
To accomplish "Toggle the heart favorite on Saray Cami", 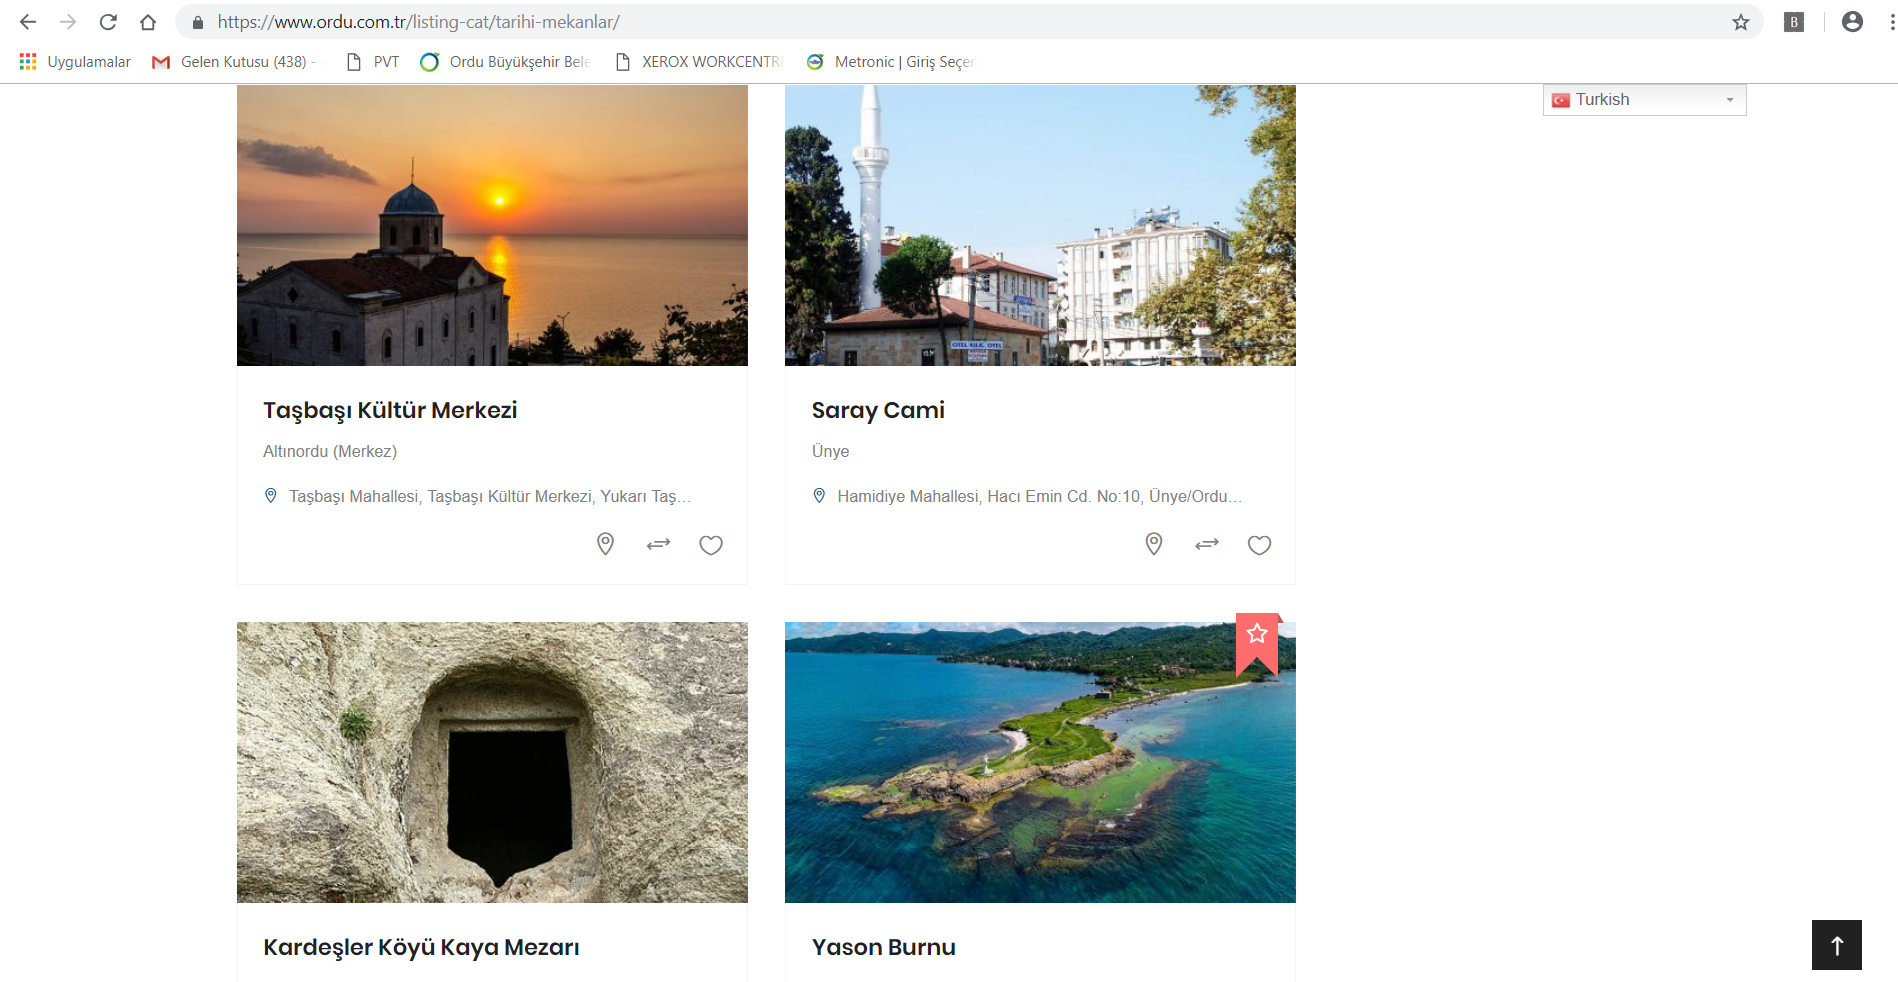I will pos(1259,545).
